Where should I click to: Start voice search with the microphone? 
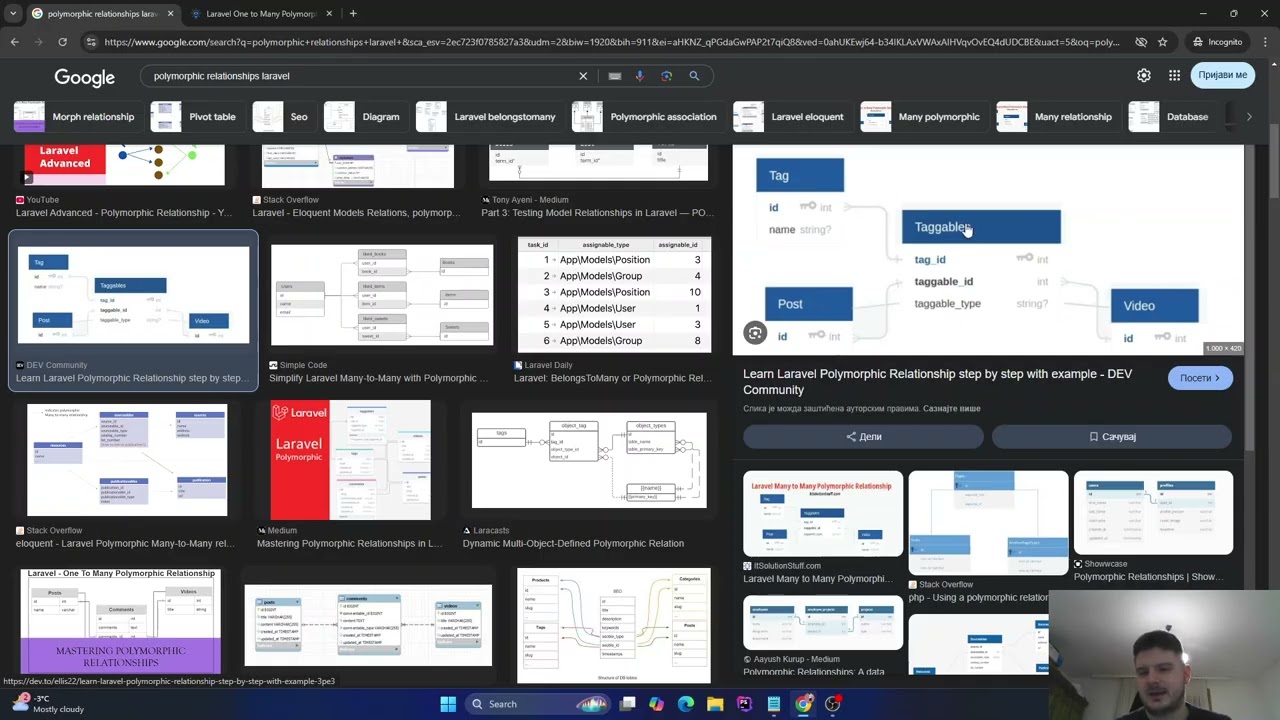point(640,76)
